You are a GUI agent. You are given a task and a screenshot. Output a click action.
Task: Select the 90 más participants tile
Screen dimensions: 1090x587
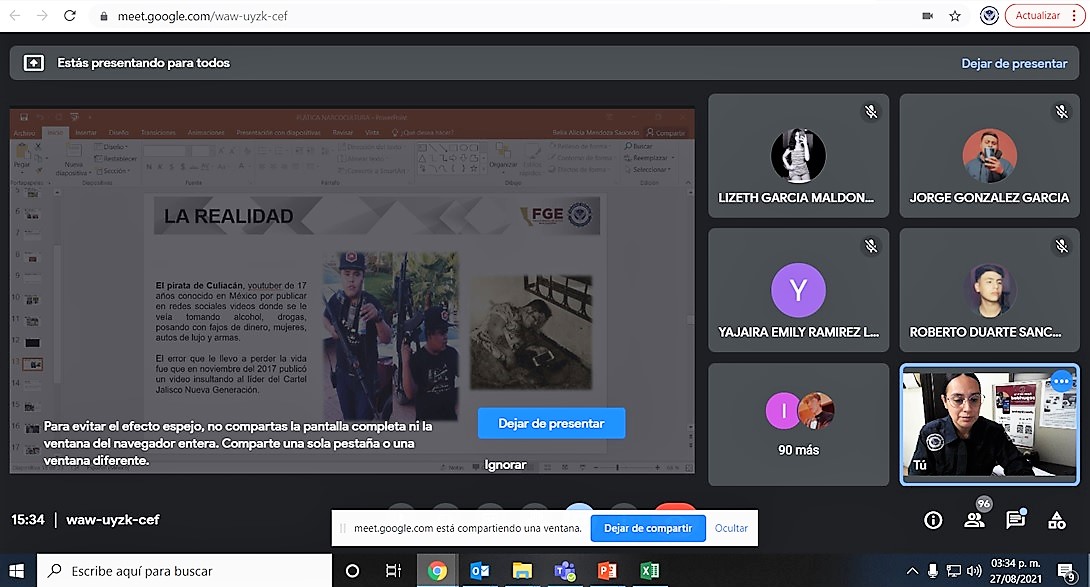798,424
